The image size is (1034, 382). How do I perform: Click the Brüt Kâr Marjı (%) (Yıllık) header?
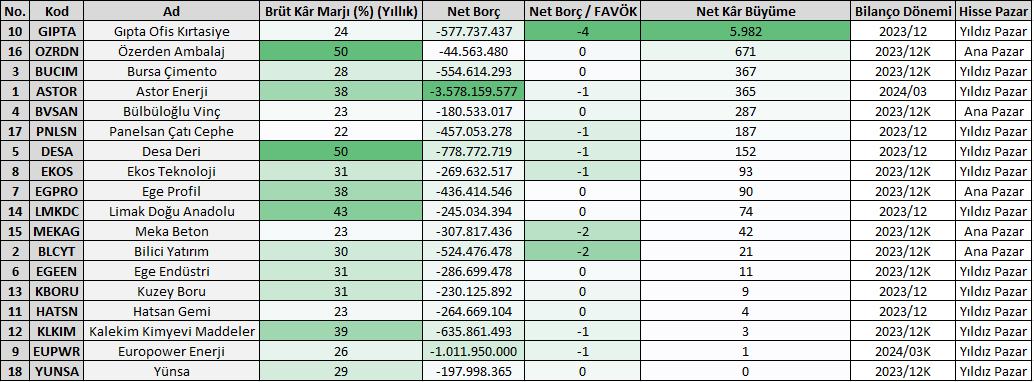tap(341, 11)
